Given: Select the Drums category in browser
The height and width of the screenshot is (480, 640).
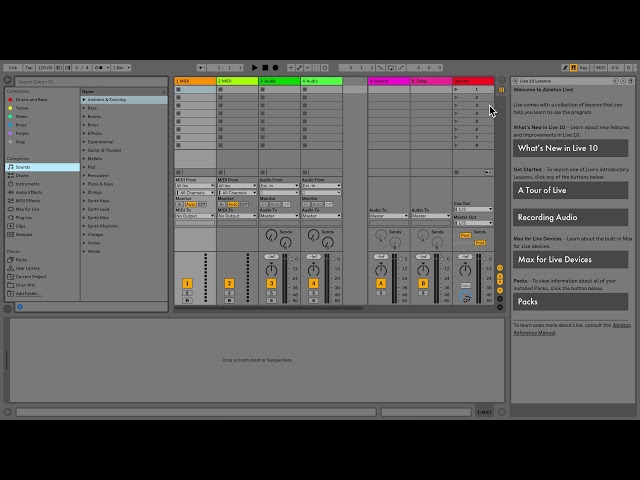Looking at the screenshot, I should tap(42, 176).
